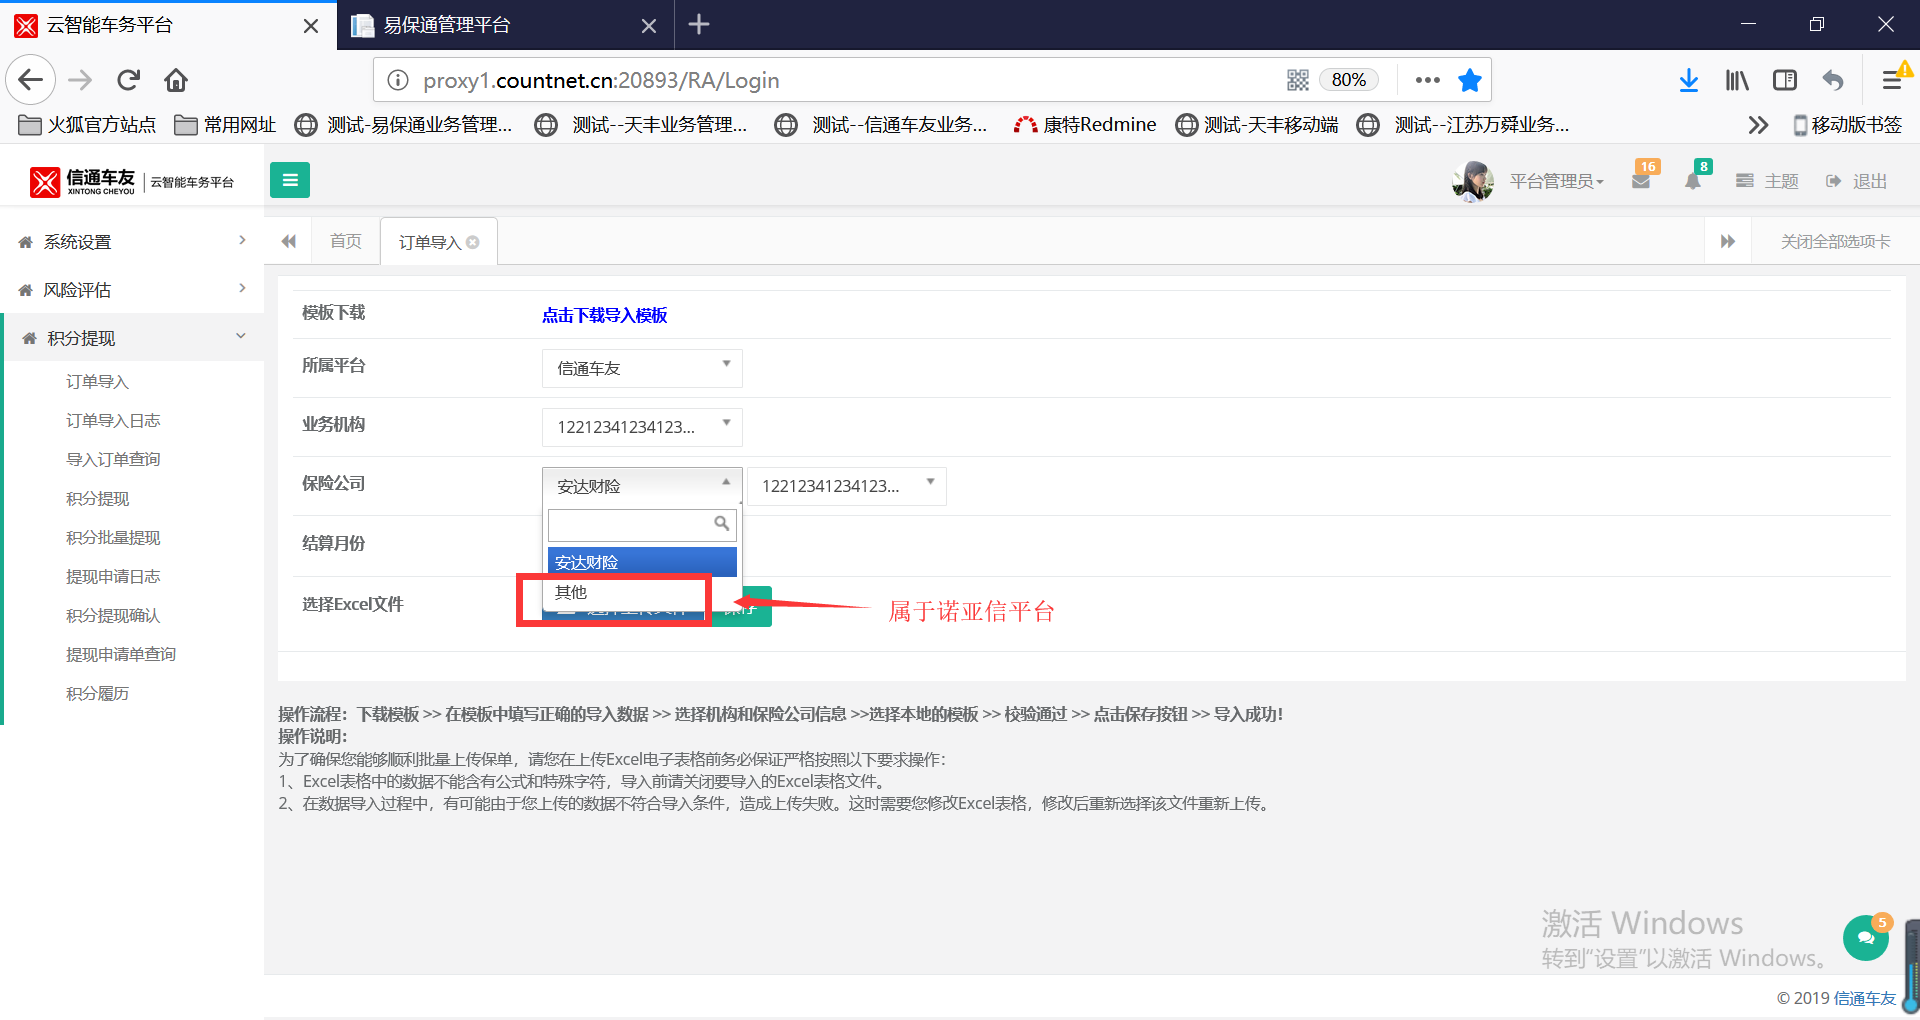The width and height of the screenshot is (1920, 1020).
Task: Switch to the 首页 tab
Action: coord(346,241)
